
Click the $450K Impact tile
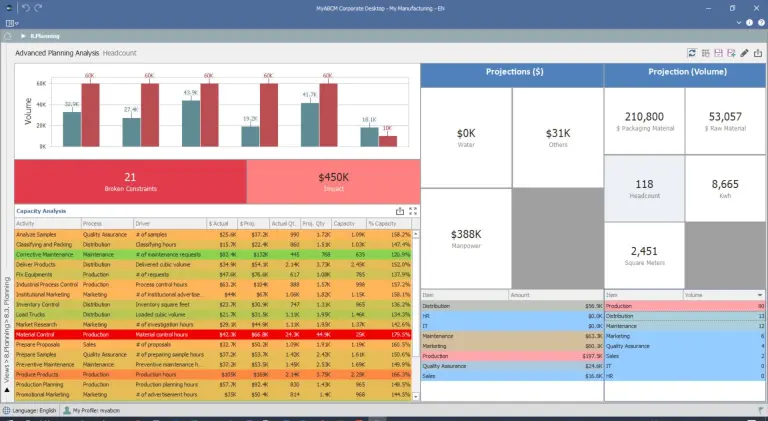pos(333,182)
